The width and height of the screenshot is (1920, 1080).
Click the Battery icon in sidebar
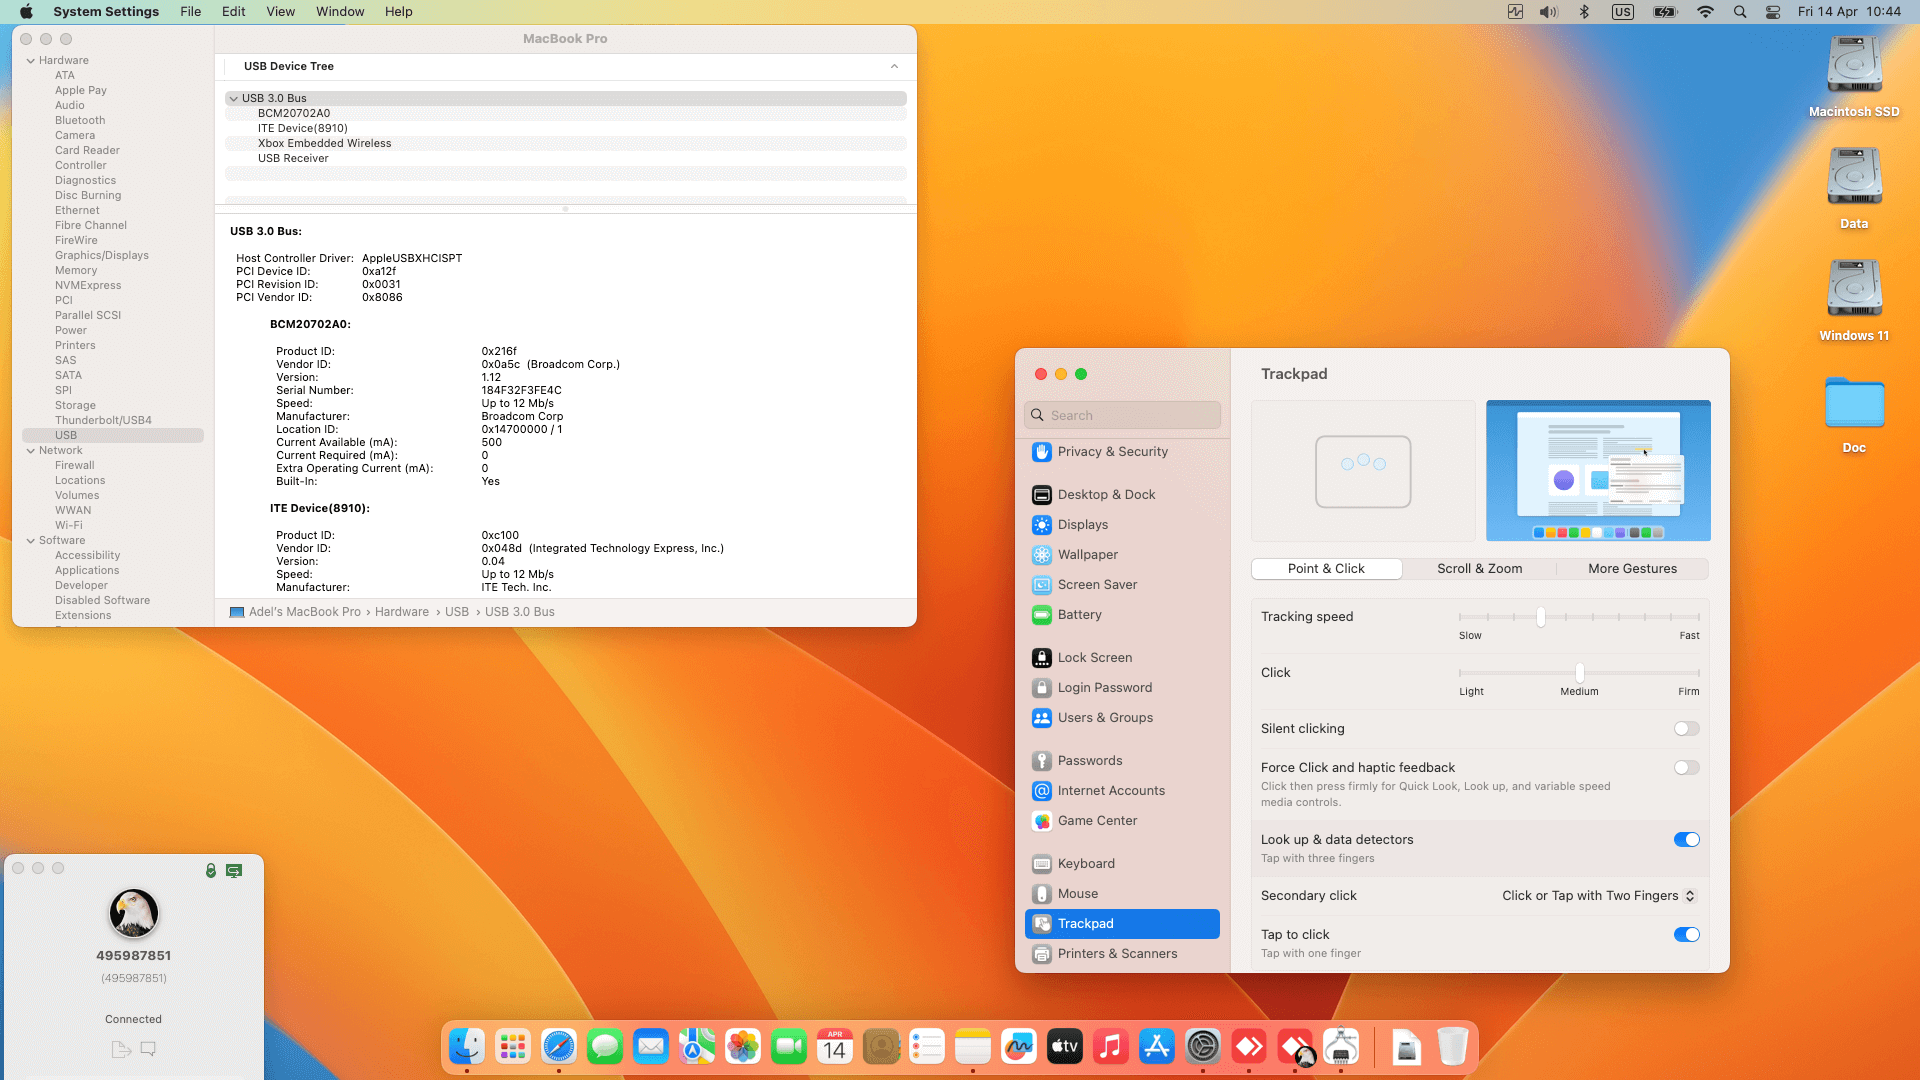click(x=1041, y=615)
